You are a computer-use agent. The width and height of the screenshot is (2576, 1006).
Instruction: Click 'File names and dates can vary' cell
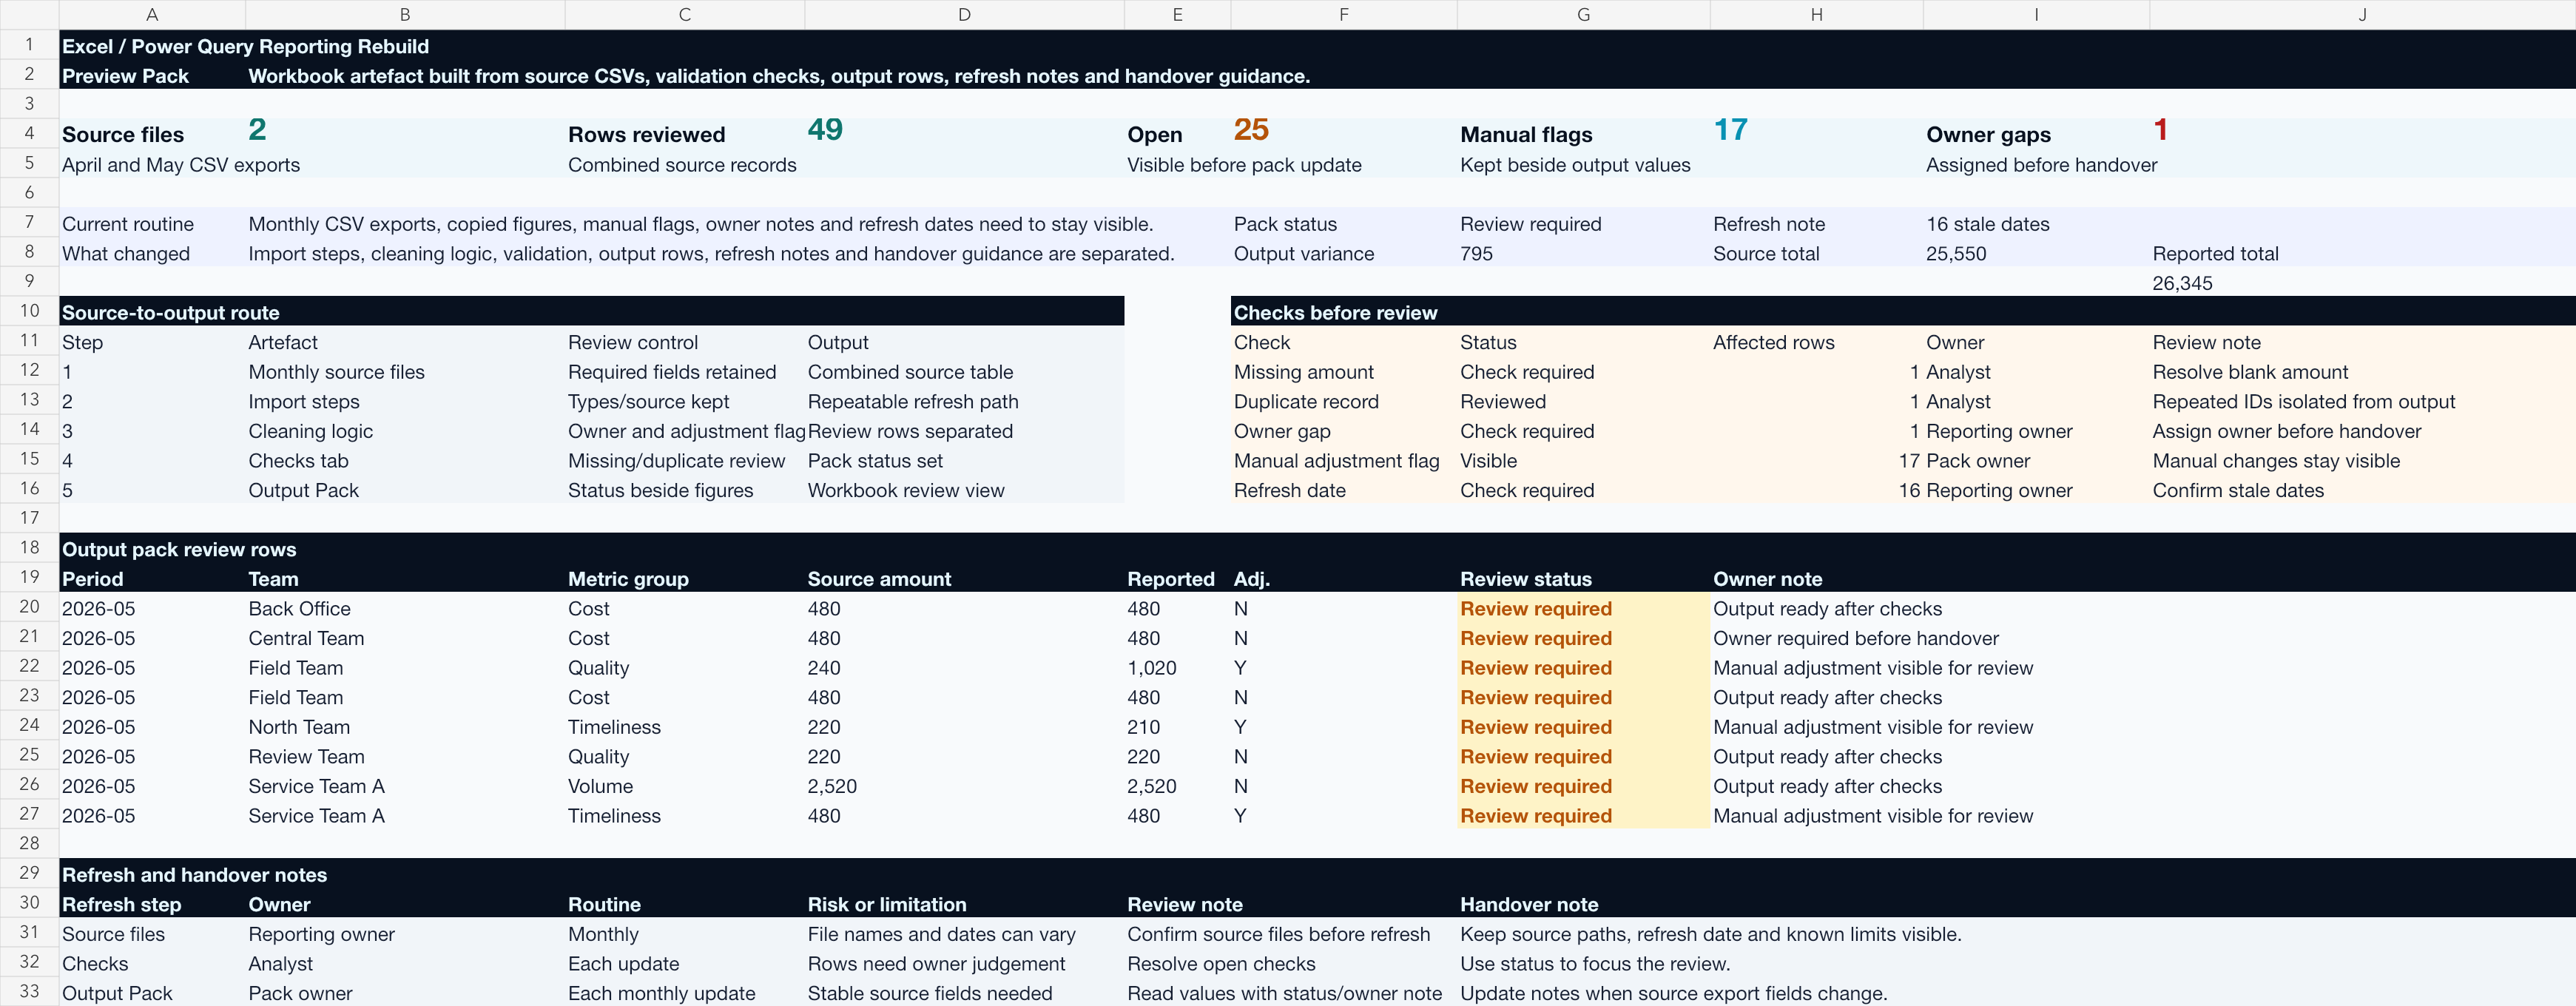pos(941,934)
